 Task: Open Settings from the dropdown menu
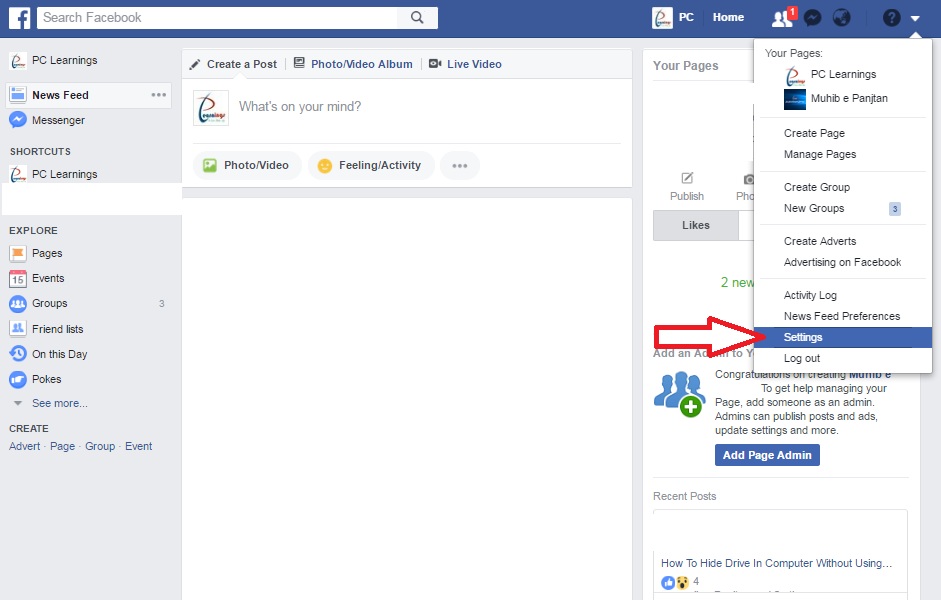coord(843,337)
